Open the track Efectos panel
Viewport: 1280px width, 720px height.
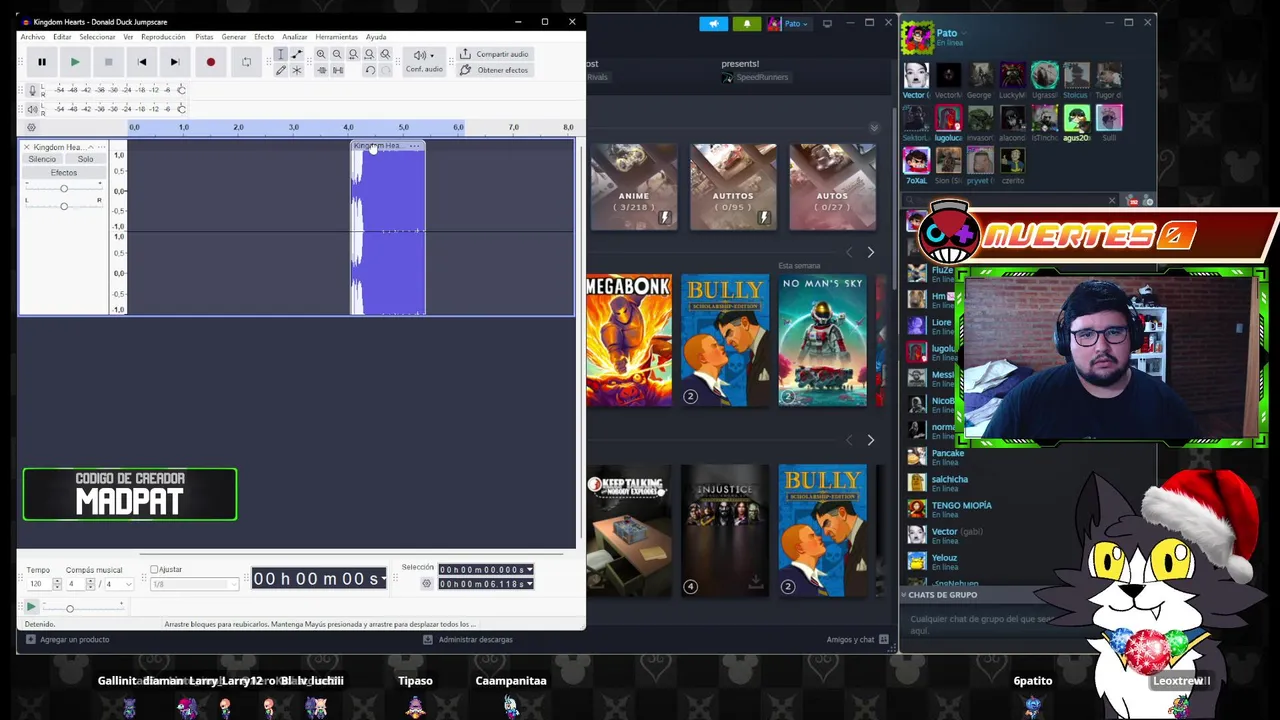click(64, 173)
